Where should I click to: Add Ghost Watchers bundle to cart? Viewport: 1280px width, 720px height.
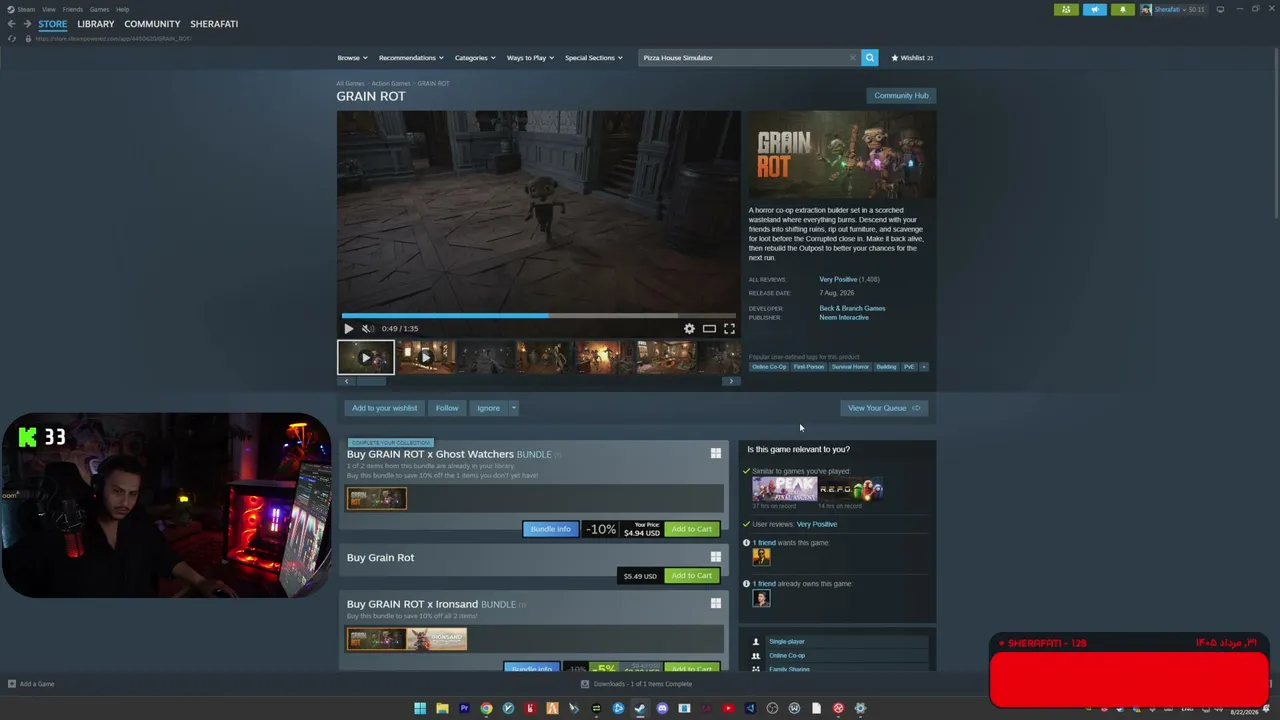pyautogui.click(x=691, y=529)
